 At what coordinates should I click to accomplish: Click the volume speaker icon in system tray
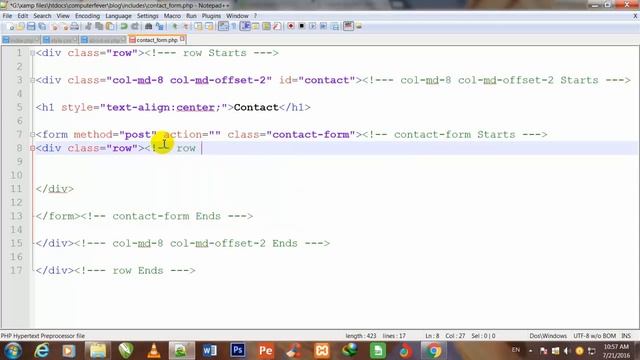(x=567, y=351)
